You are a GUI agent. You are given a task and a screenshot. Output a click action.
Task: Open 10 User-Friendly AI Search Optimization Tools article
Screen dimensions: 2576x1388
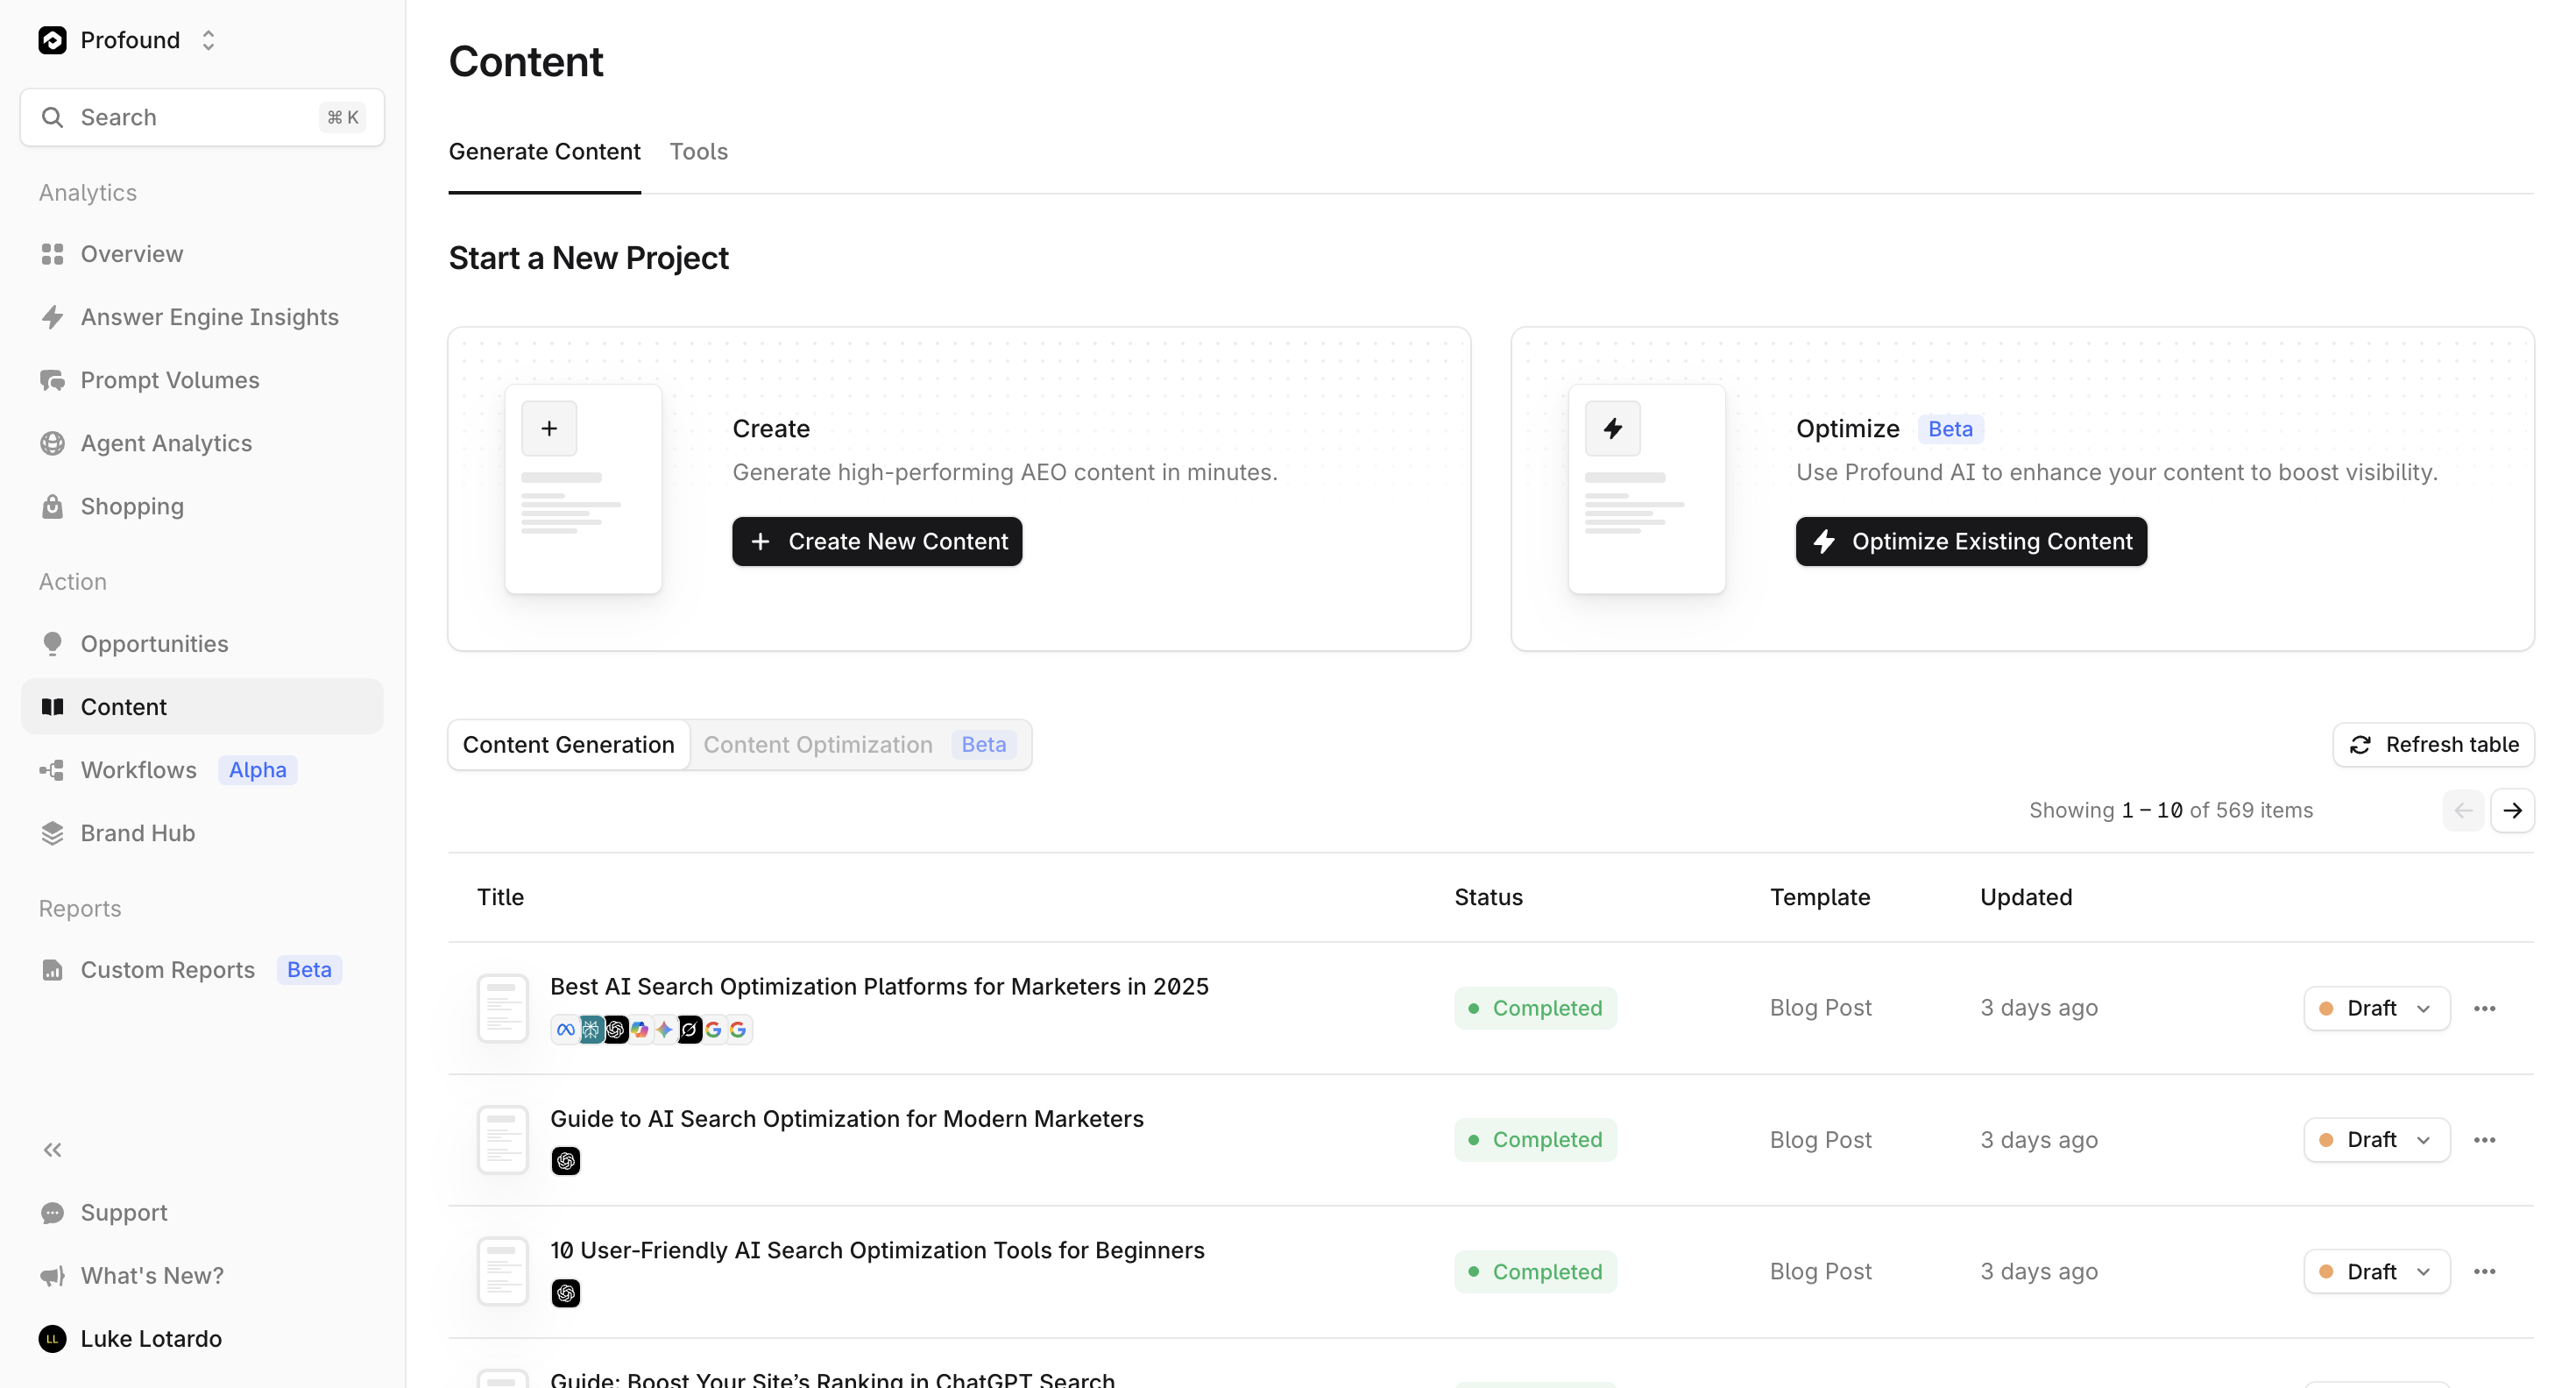[877, 1251]
